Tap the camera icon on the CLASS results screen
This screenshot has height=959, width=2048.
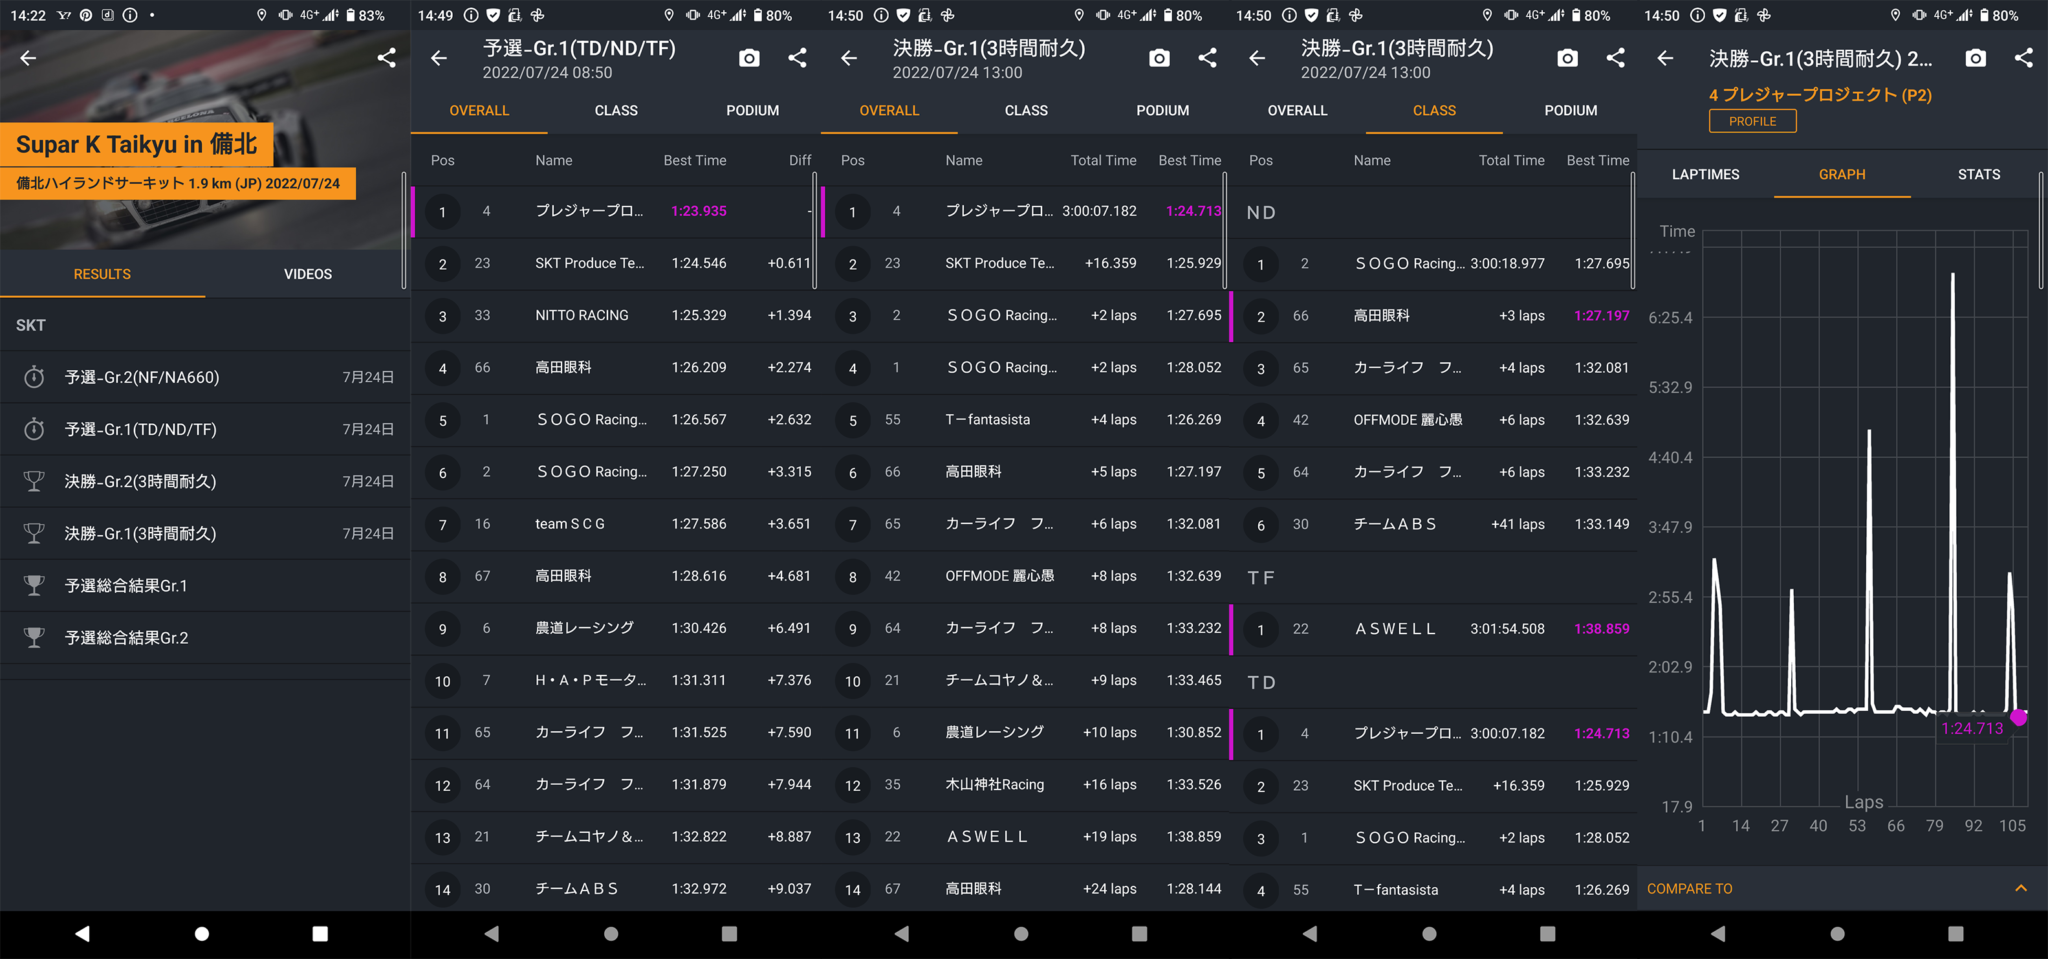pyautogui.click(x=1567, y=58)
